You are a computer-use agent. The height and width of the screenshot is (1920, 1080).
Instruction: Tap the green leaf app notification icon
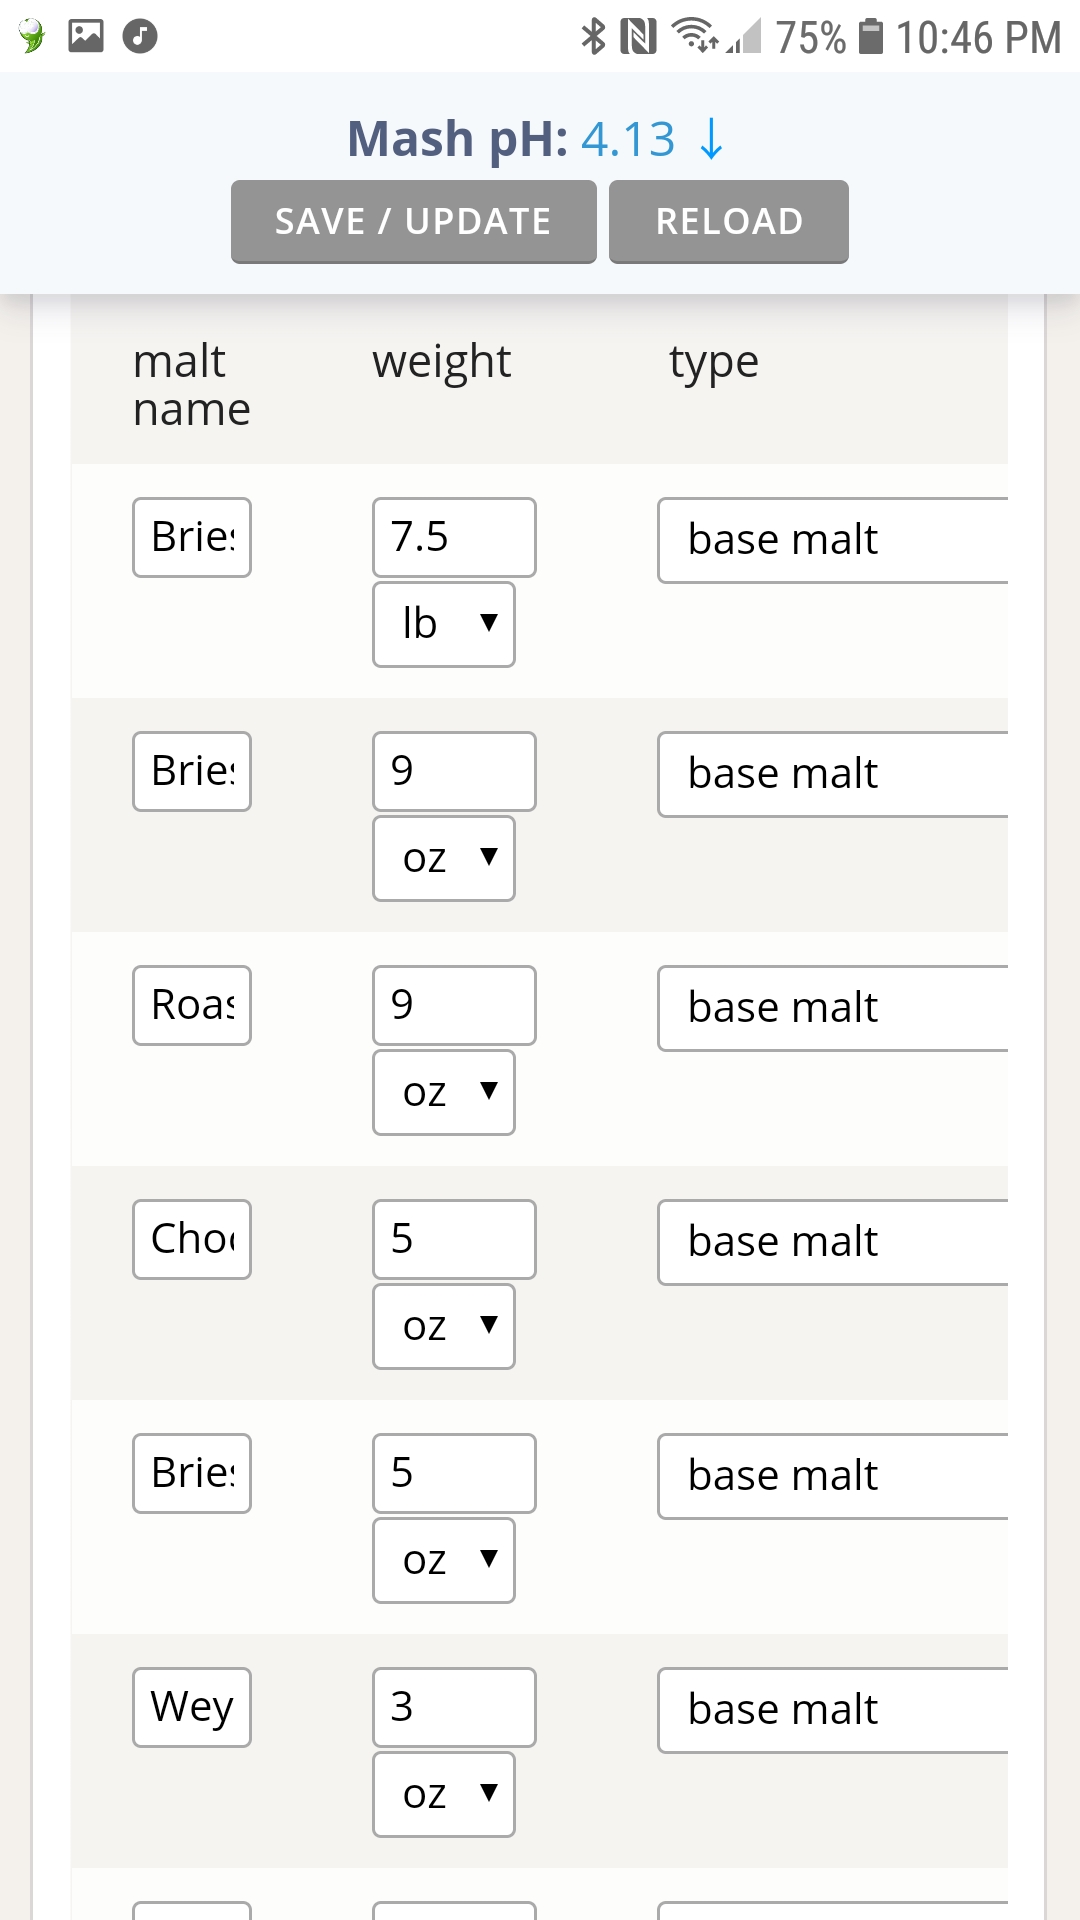pyautogui.click(x=32, y=37)
